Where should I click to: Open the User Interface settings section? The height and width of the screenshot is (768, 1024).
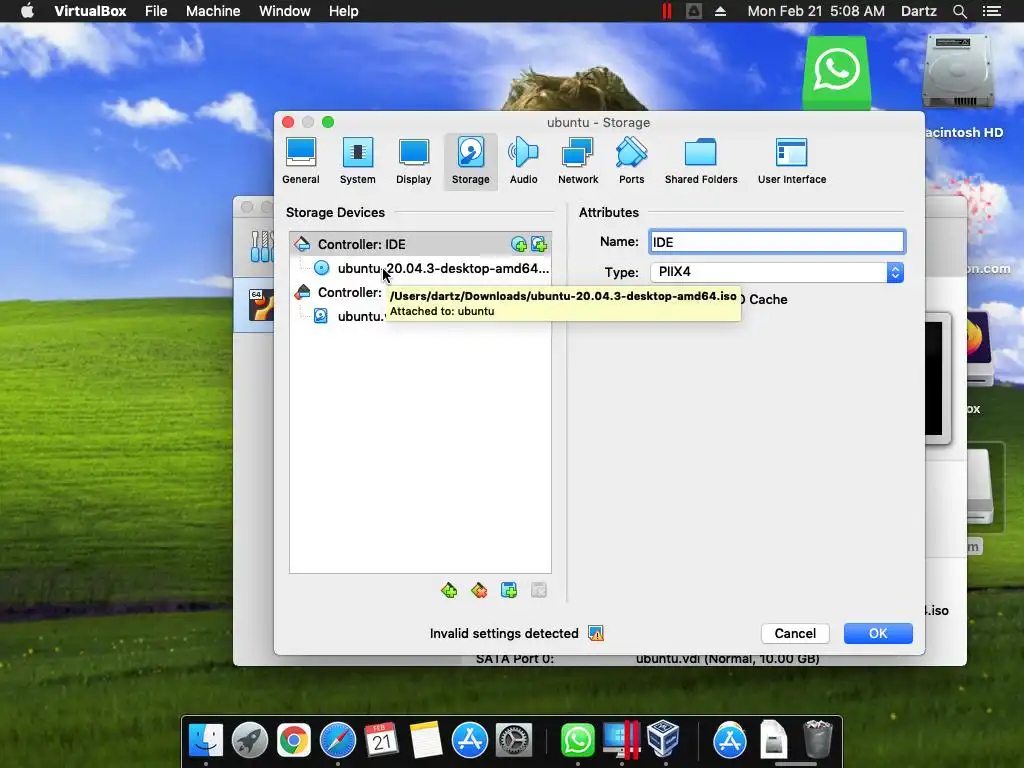tap(792, 161)
